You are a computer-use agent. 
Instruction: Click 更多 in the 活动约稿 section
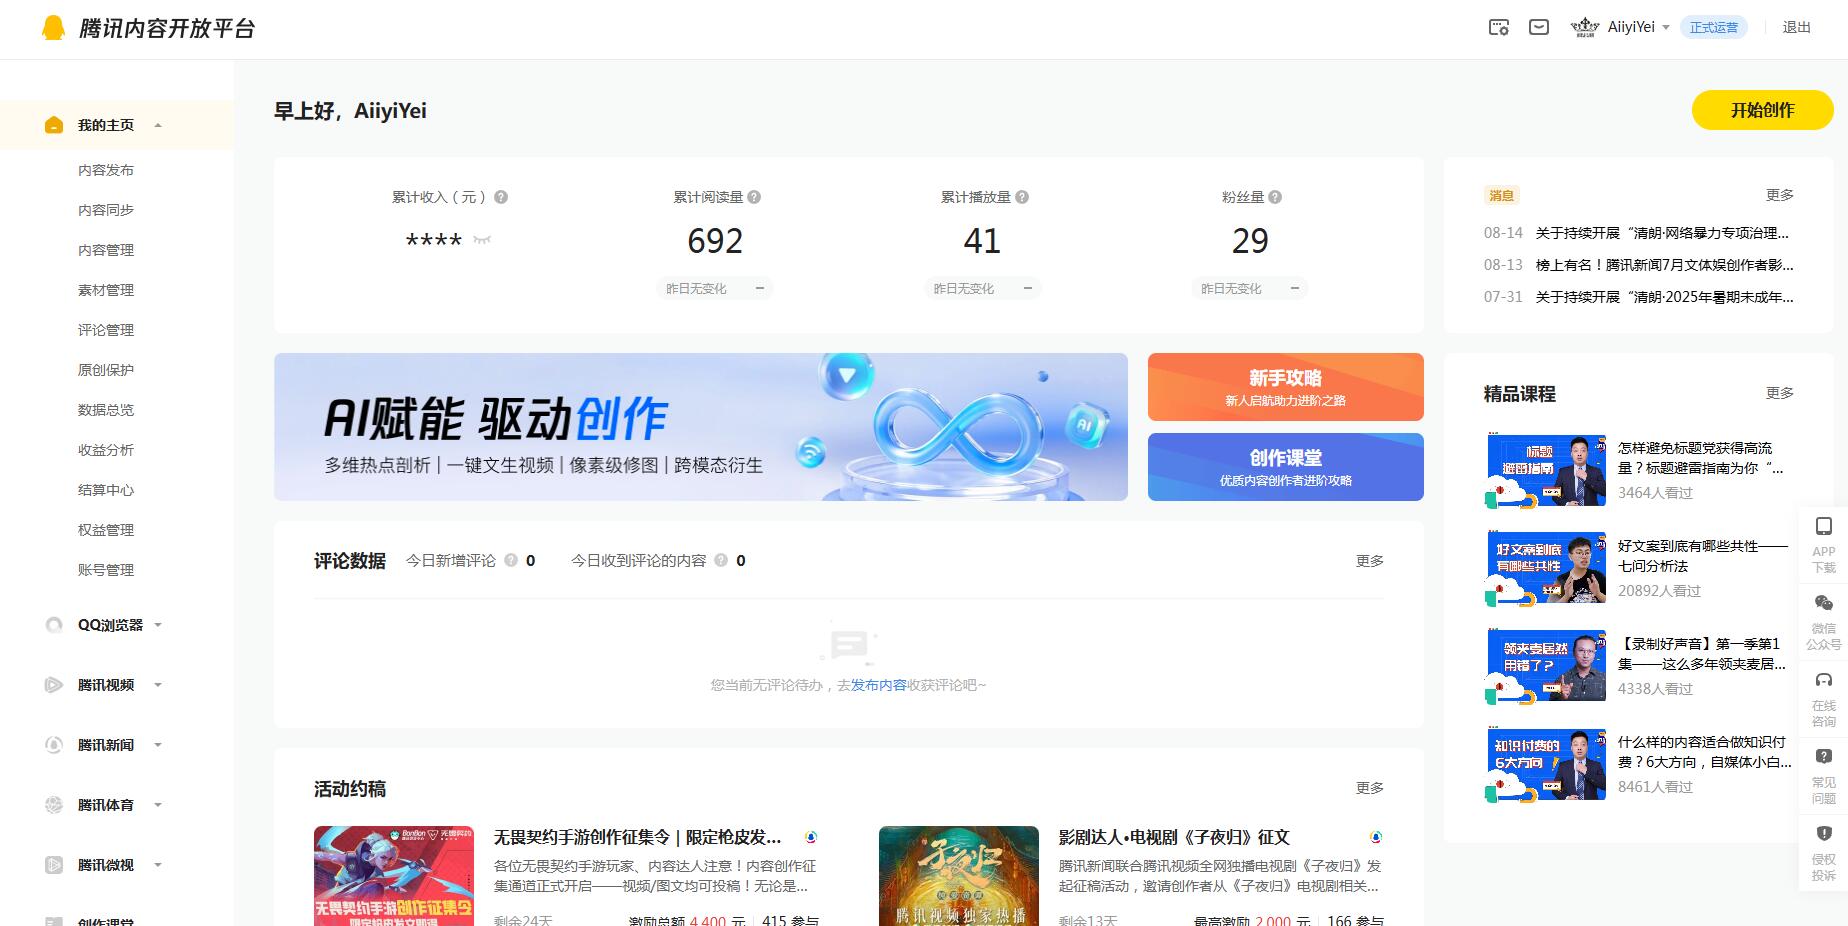pyautogui.click(x=1370, y=788)
